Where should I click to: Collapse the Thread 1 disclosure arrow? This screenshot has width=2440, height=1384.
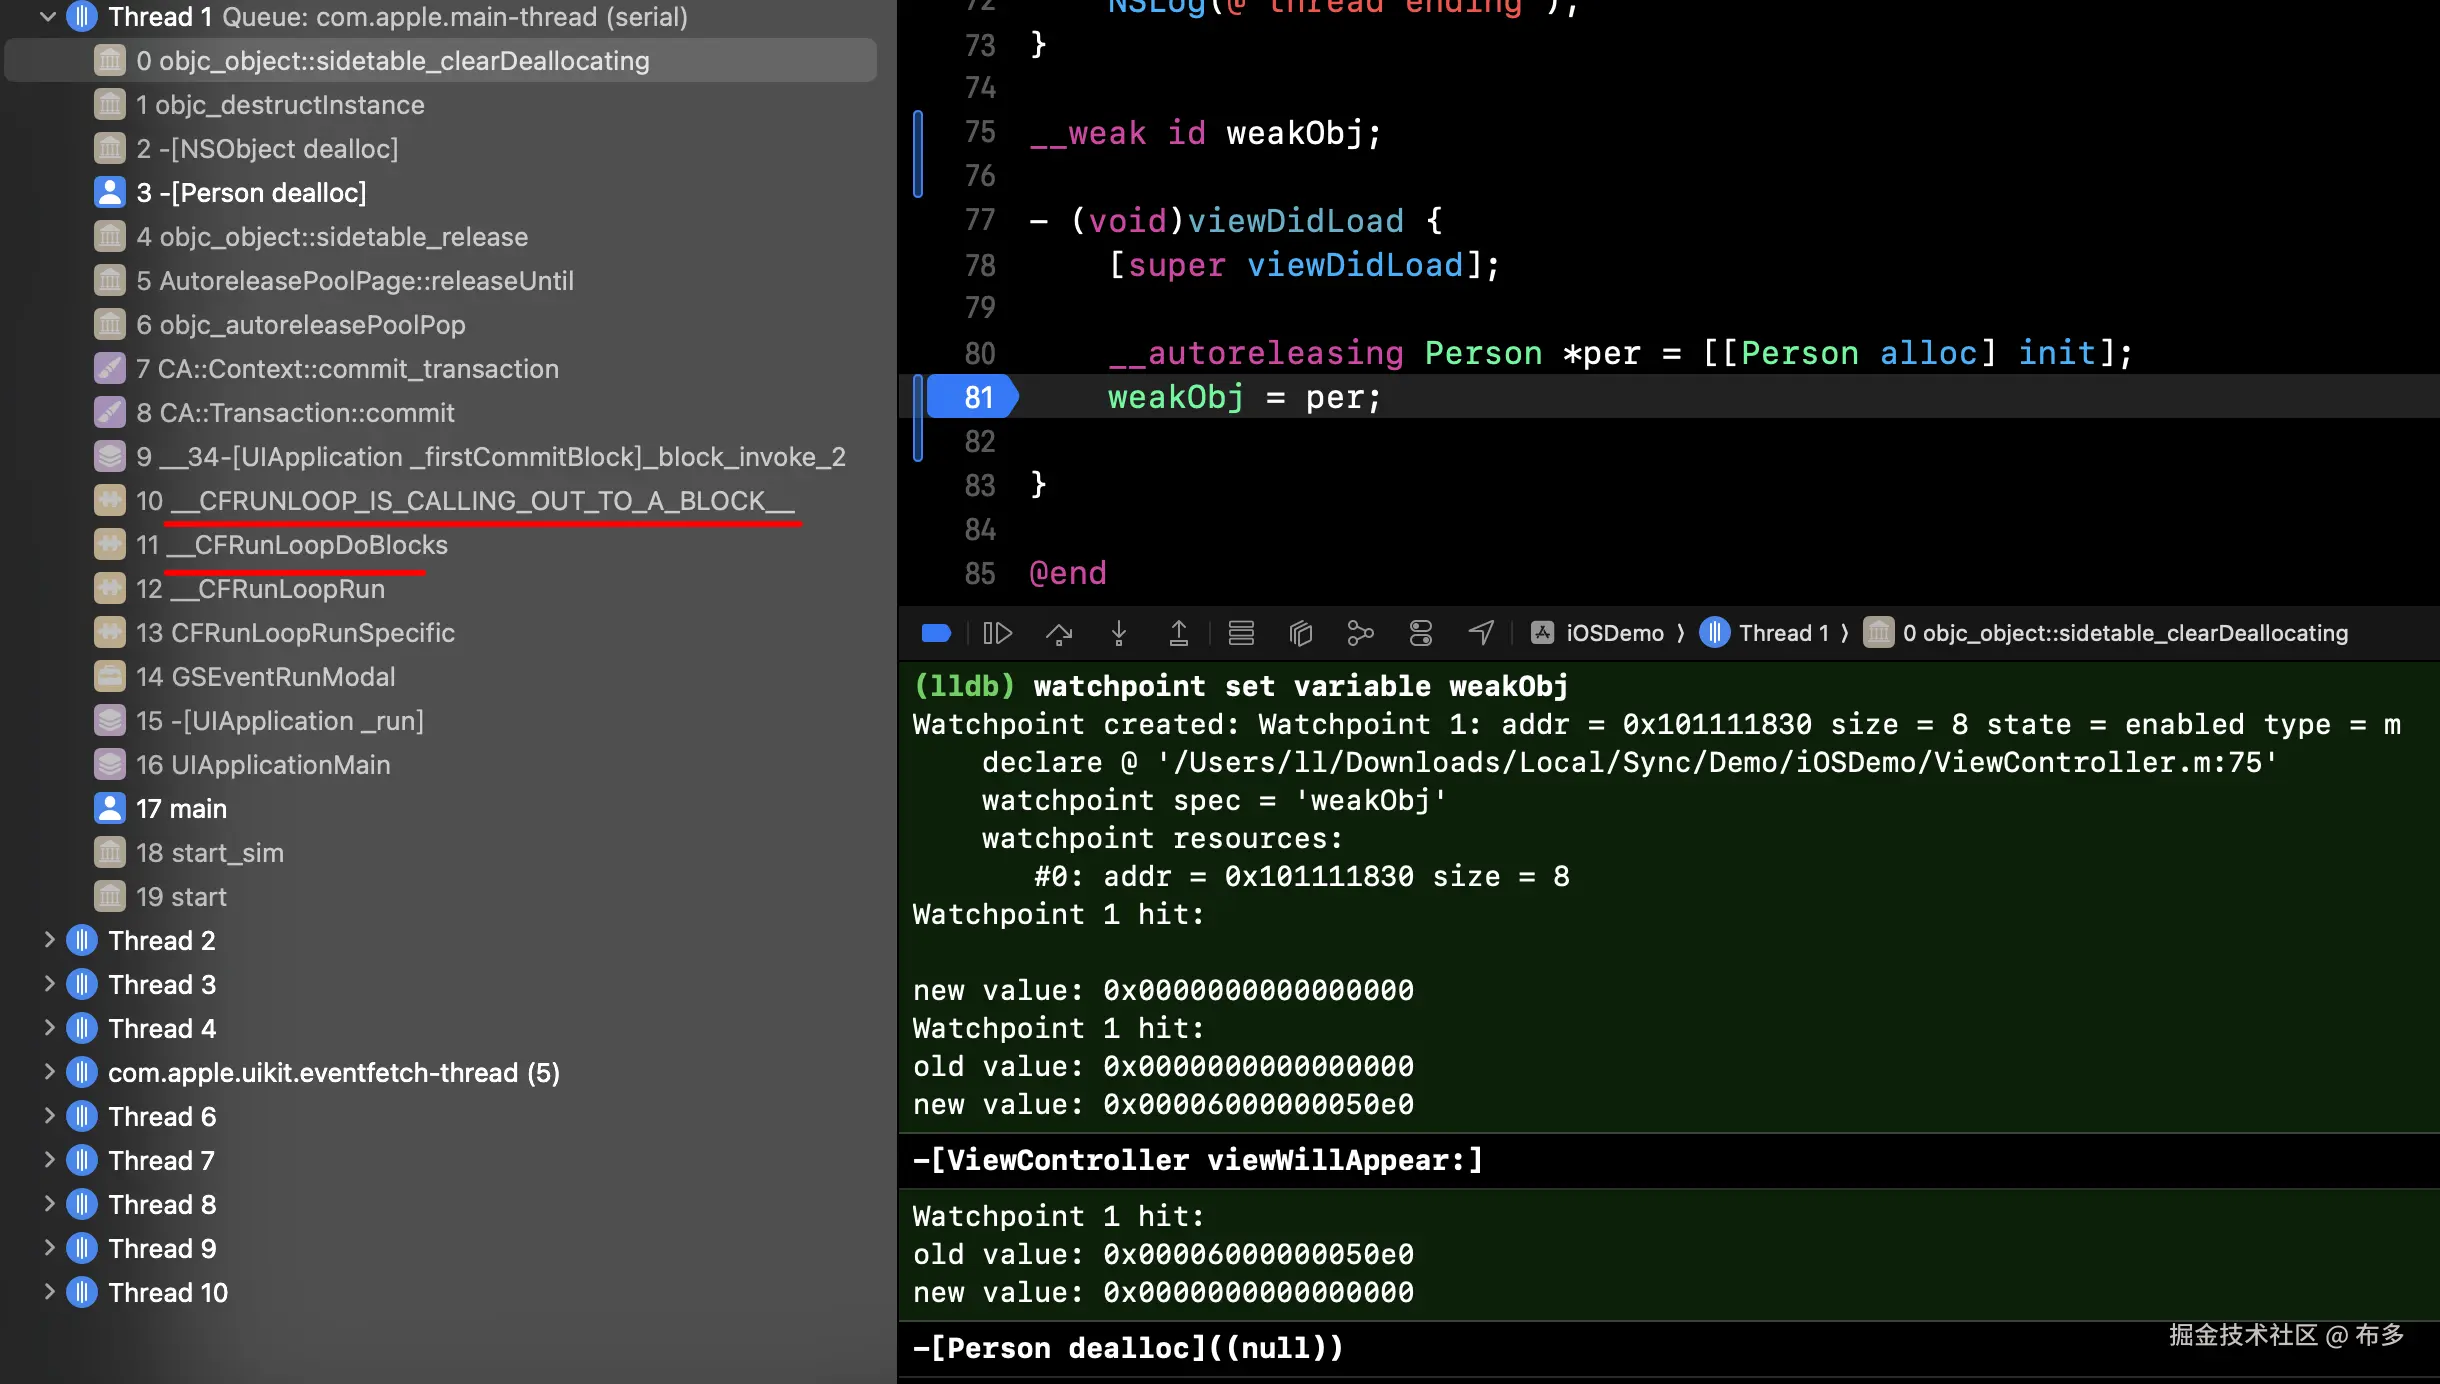click(47, 17)
